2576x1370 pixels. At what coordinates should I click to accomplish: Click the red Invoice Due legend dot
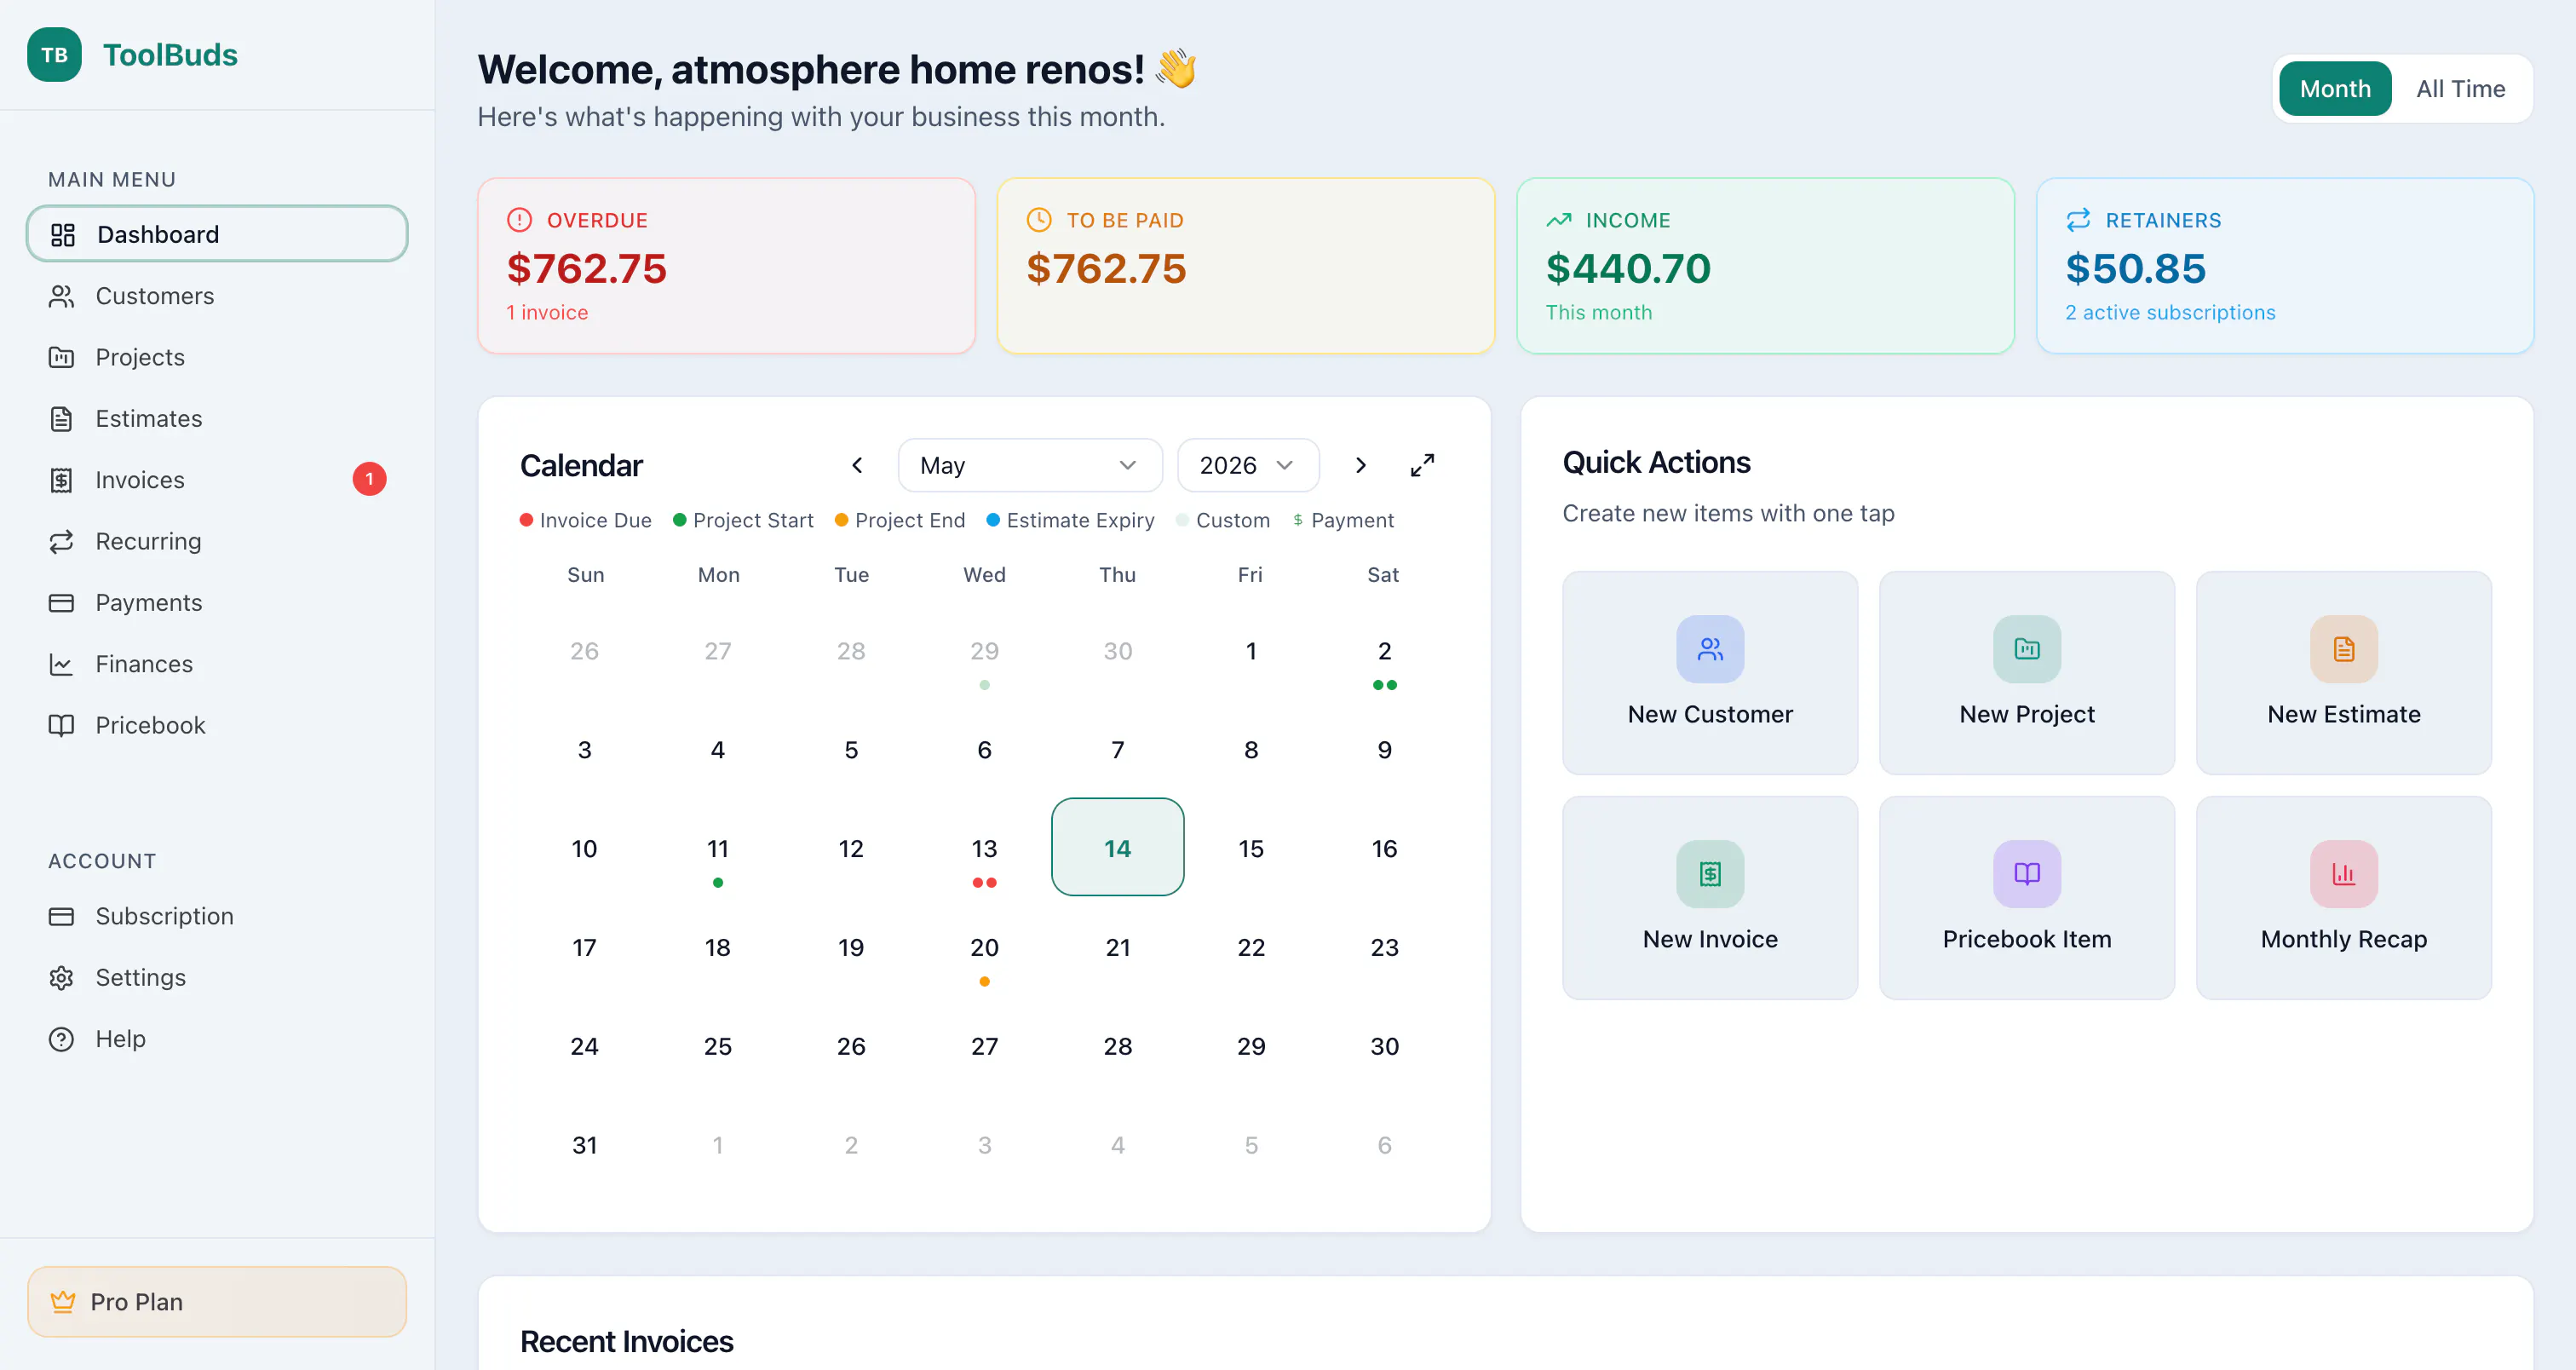526,520
